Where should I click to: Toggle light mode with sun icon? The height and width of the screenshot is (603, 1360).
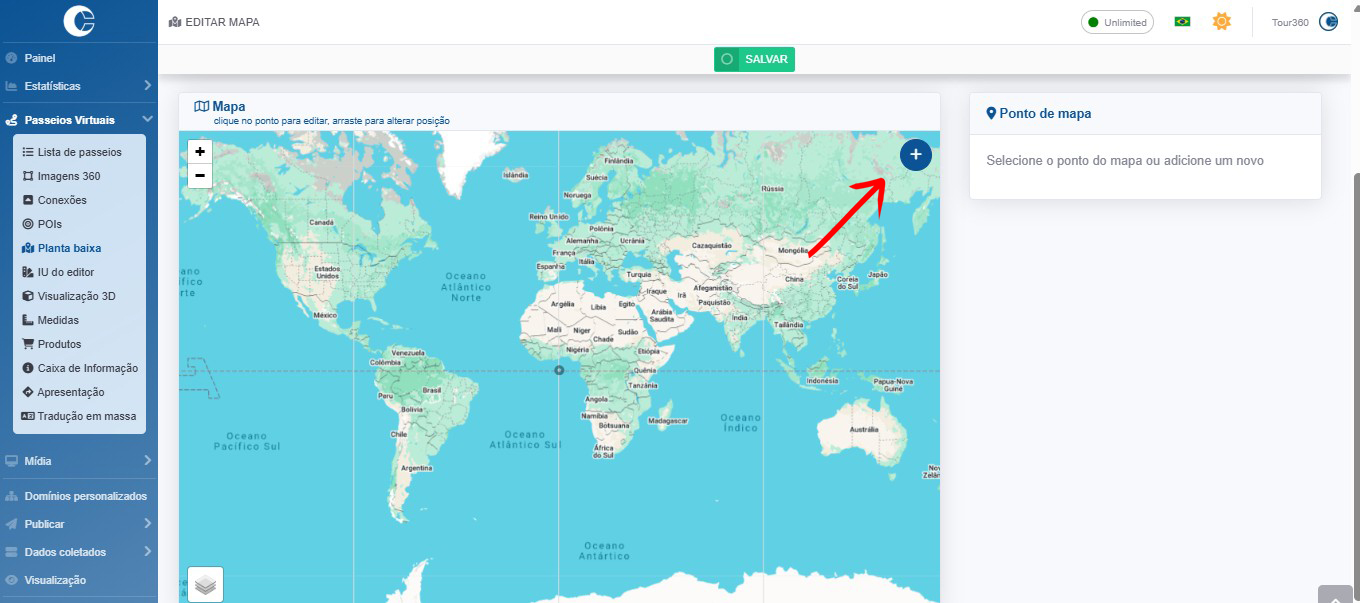[x=1221, y=22]
